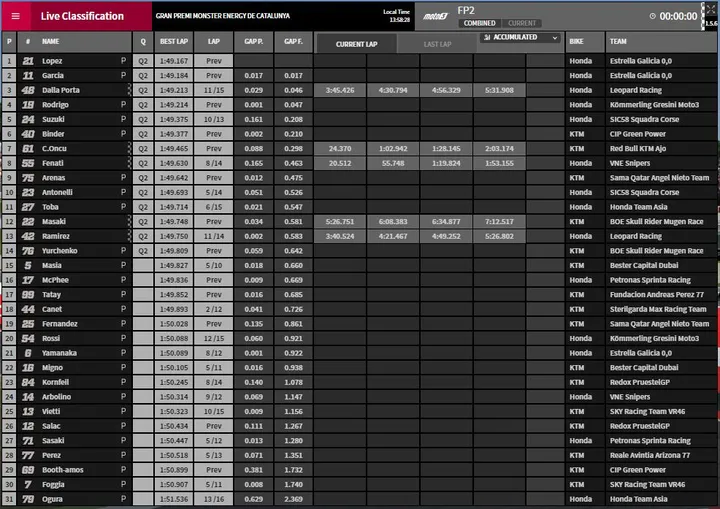Click the Lap column header
This screenshot has width=720, height=509.
point(214,41)
